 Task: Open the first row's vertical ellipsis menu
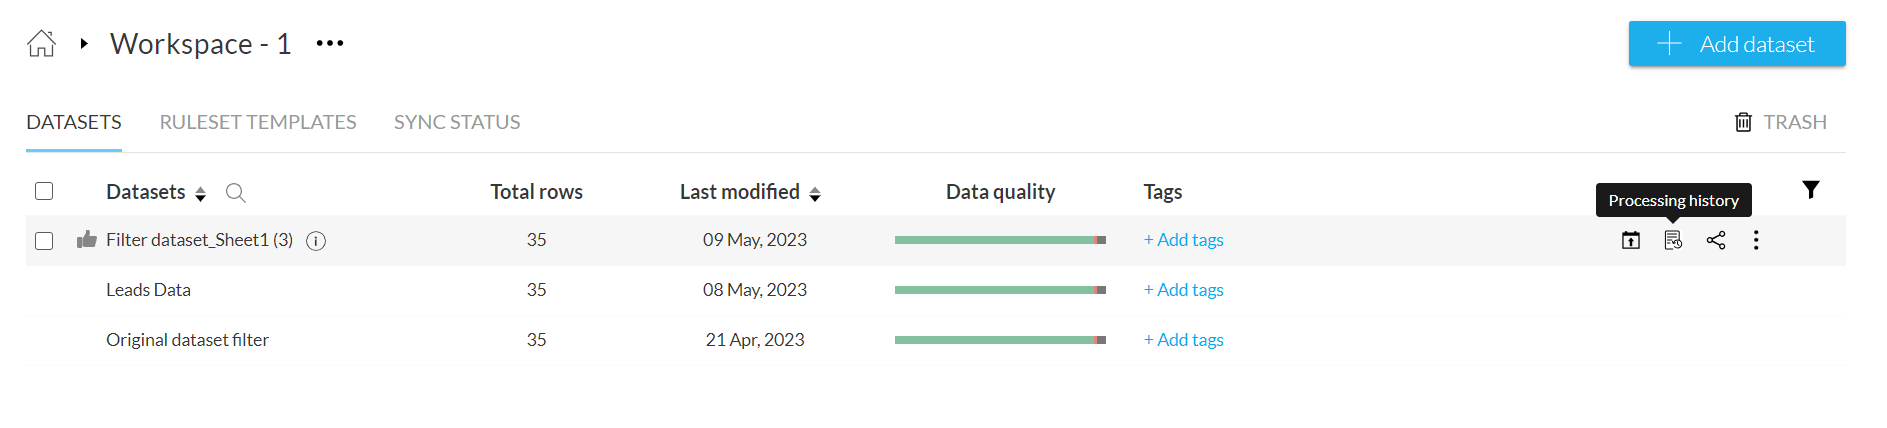(x=1756, y=240)
